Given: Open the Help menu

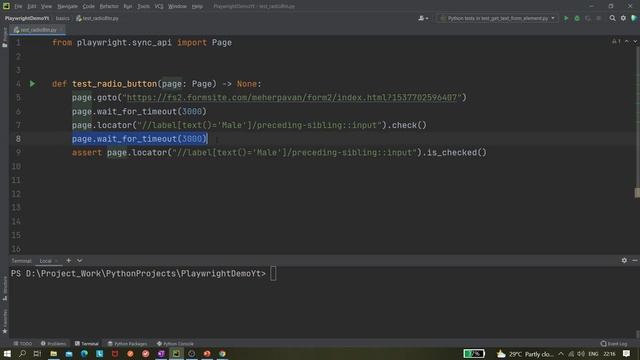Looking at the screenshot, I should pos(197,6).
